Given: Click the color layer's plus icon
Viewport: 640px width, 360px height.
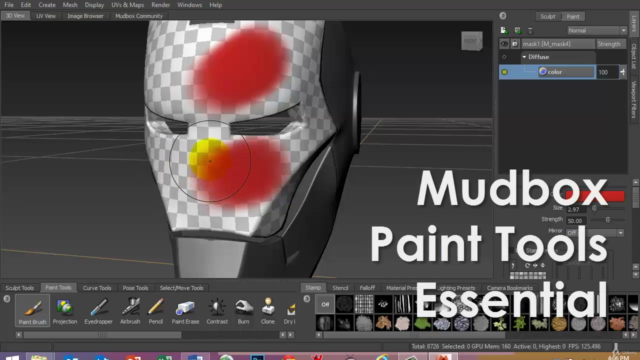Looking at the screenshot, I should click(x=622, y=72).
